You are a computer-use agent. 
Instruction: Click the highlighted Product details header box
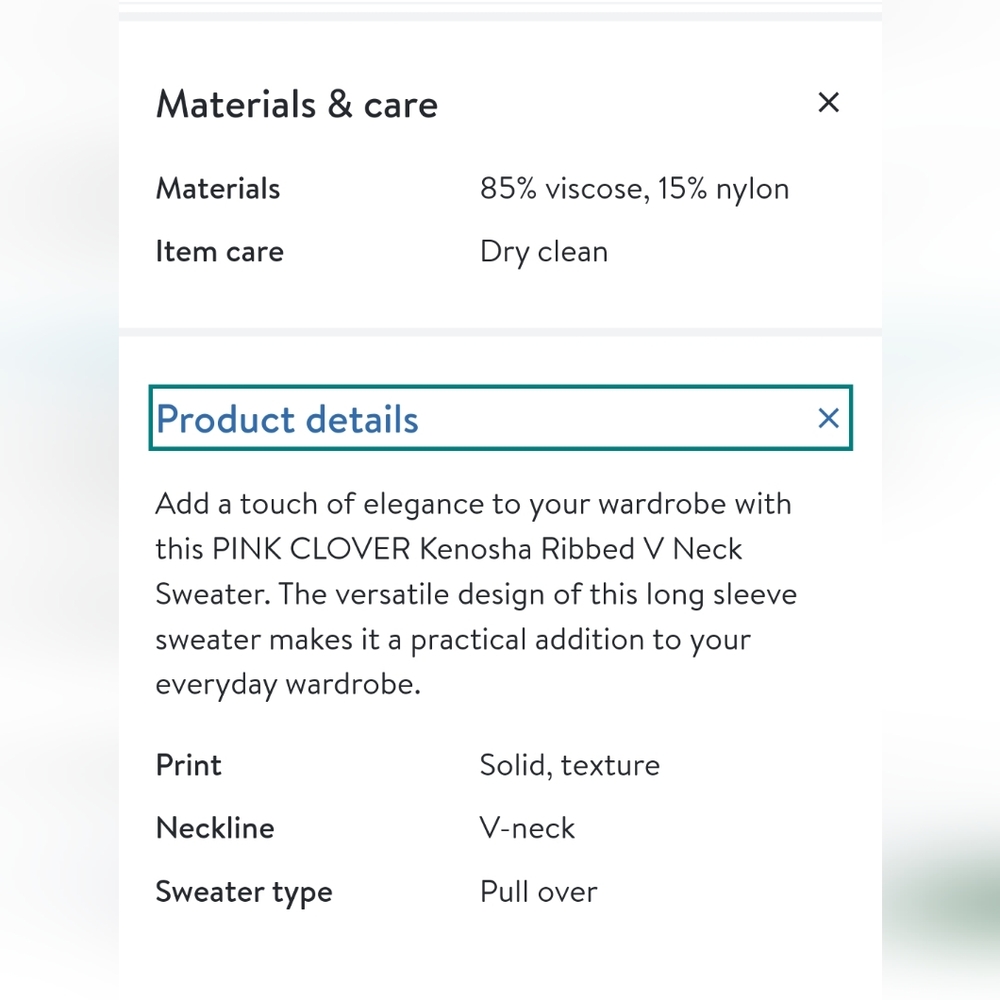click(x=500, y=418)
